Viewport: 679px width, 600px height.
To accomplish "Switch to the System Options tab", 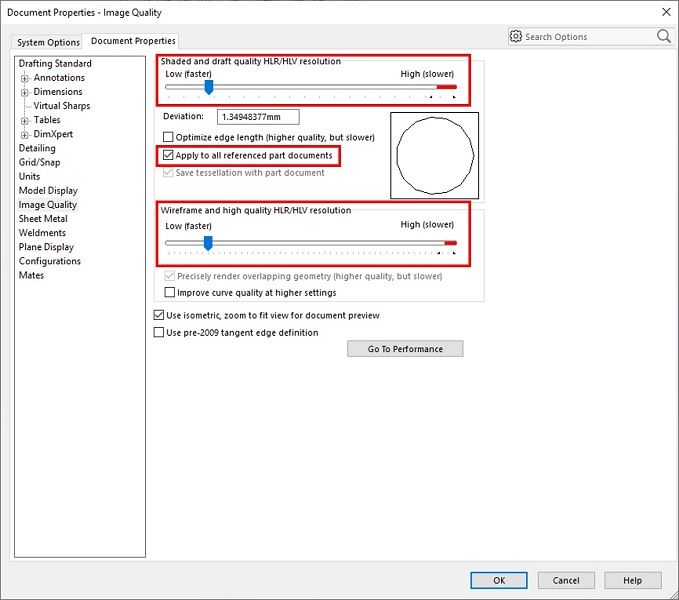I will tap(48, 42).
